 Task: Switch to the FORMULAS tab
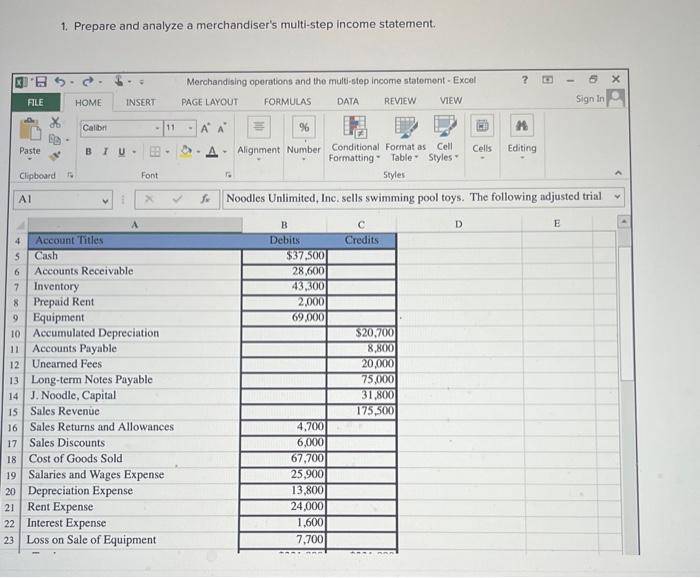coord(288,102)
